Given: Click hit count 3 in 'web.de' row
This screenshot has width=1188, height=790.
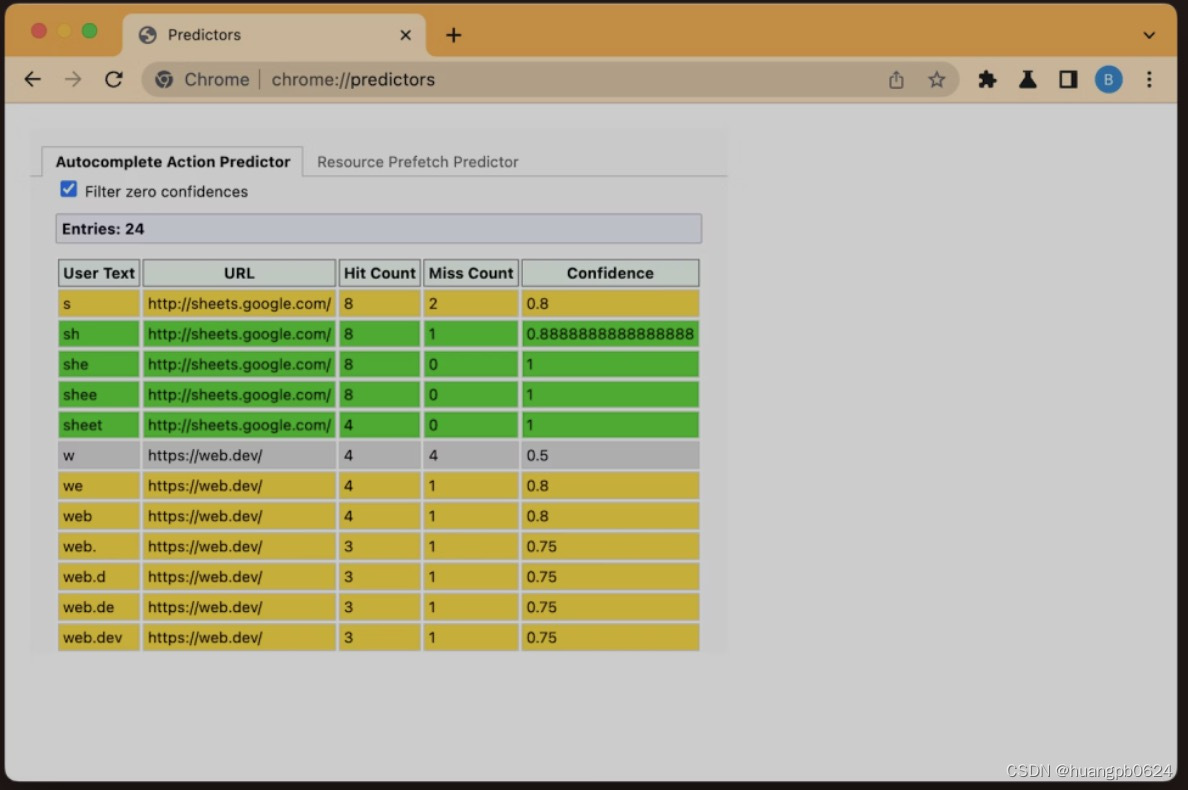Looking at the screenshot, I should (x=380, y=607).
